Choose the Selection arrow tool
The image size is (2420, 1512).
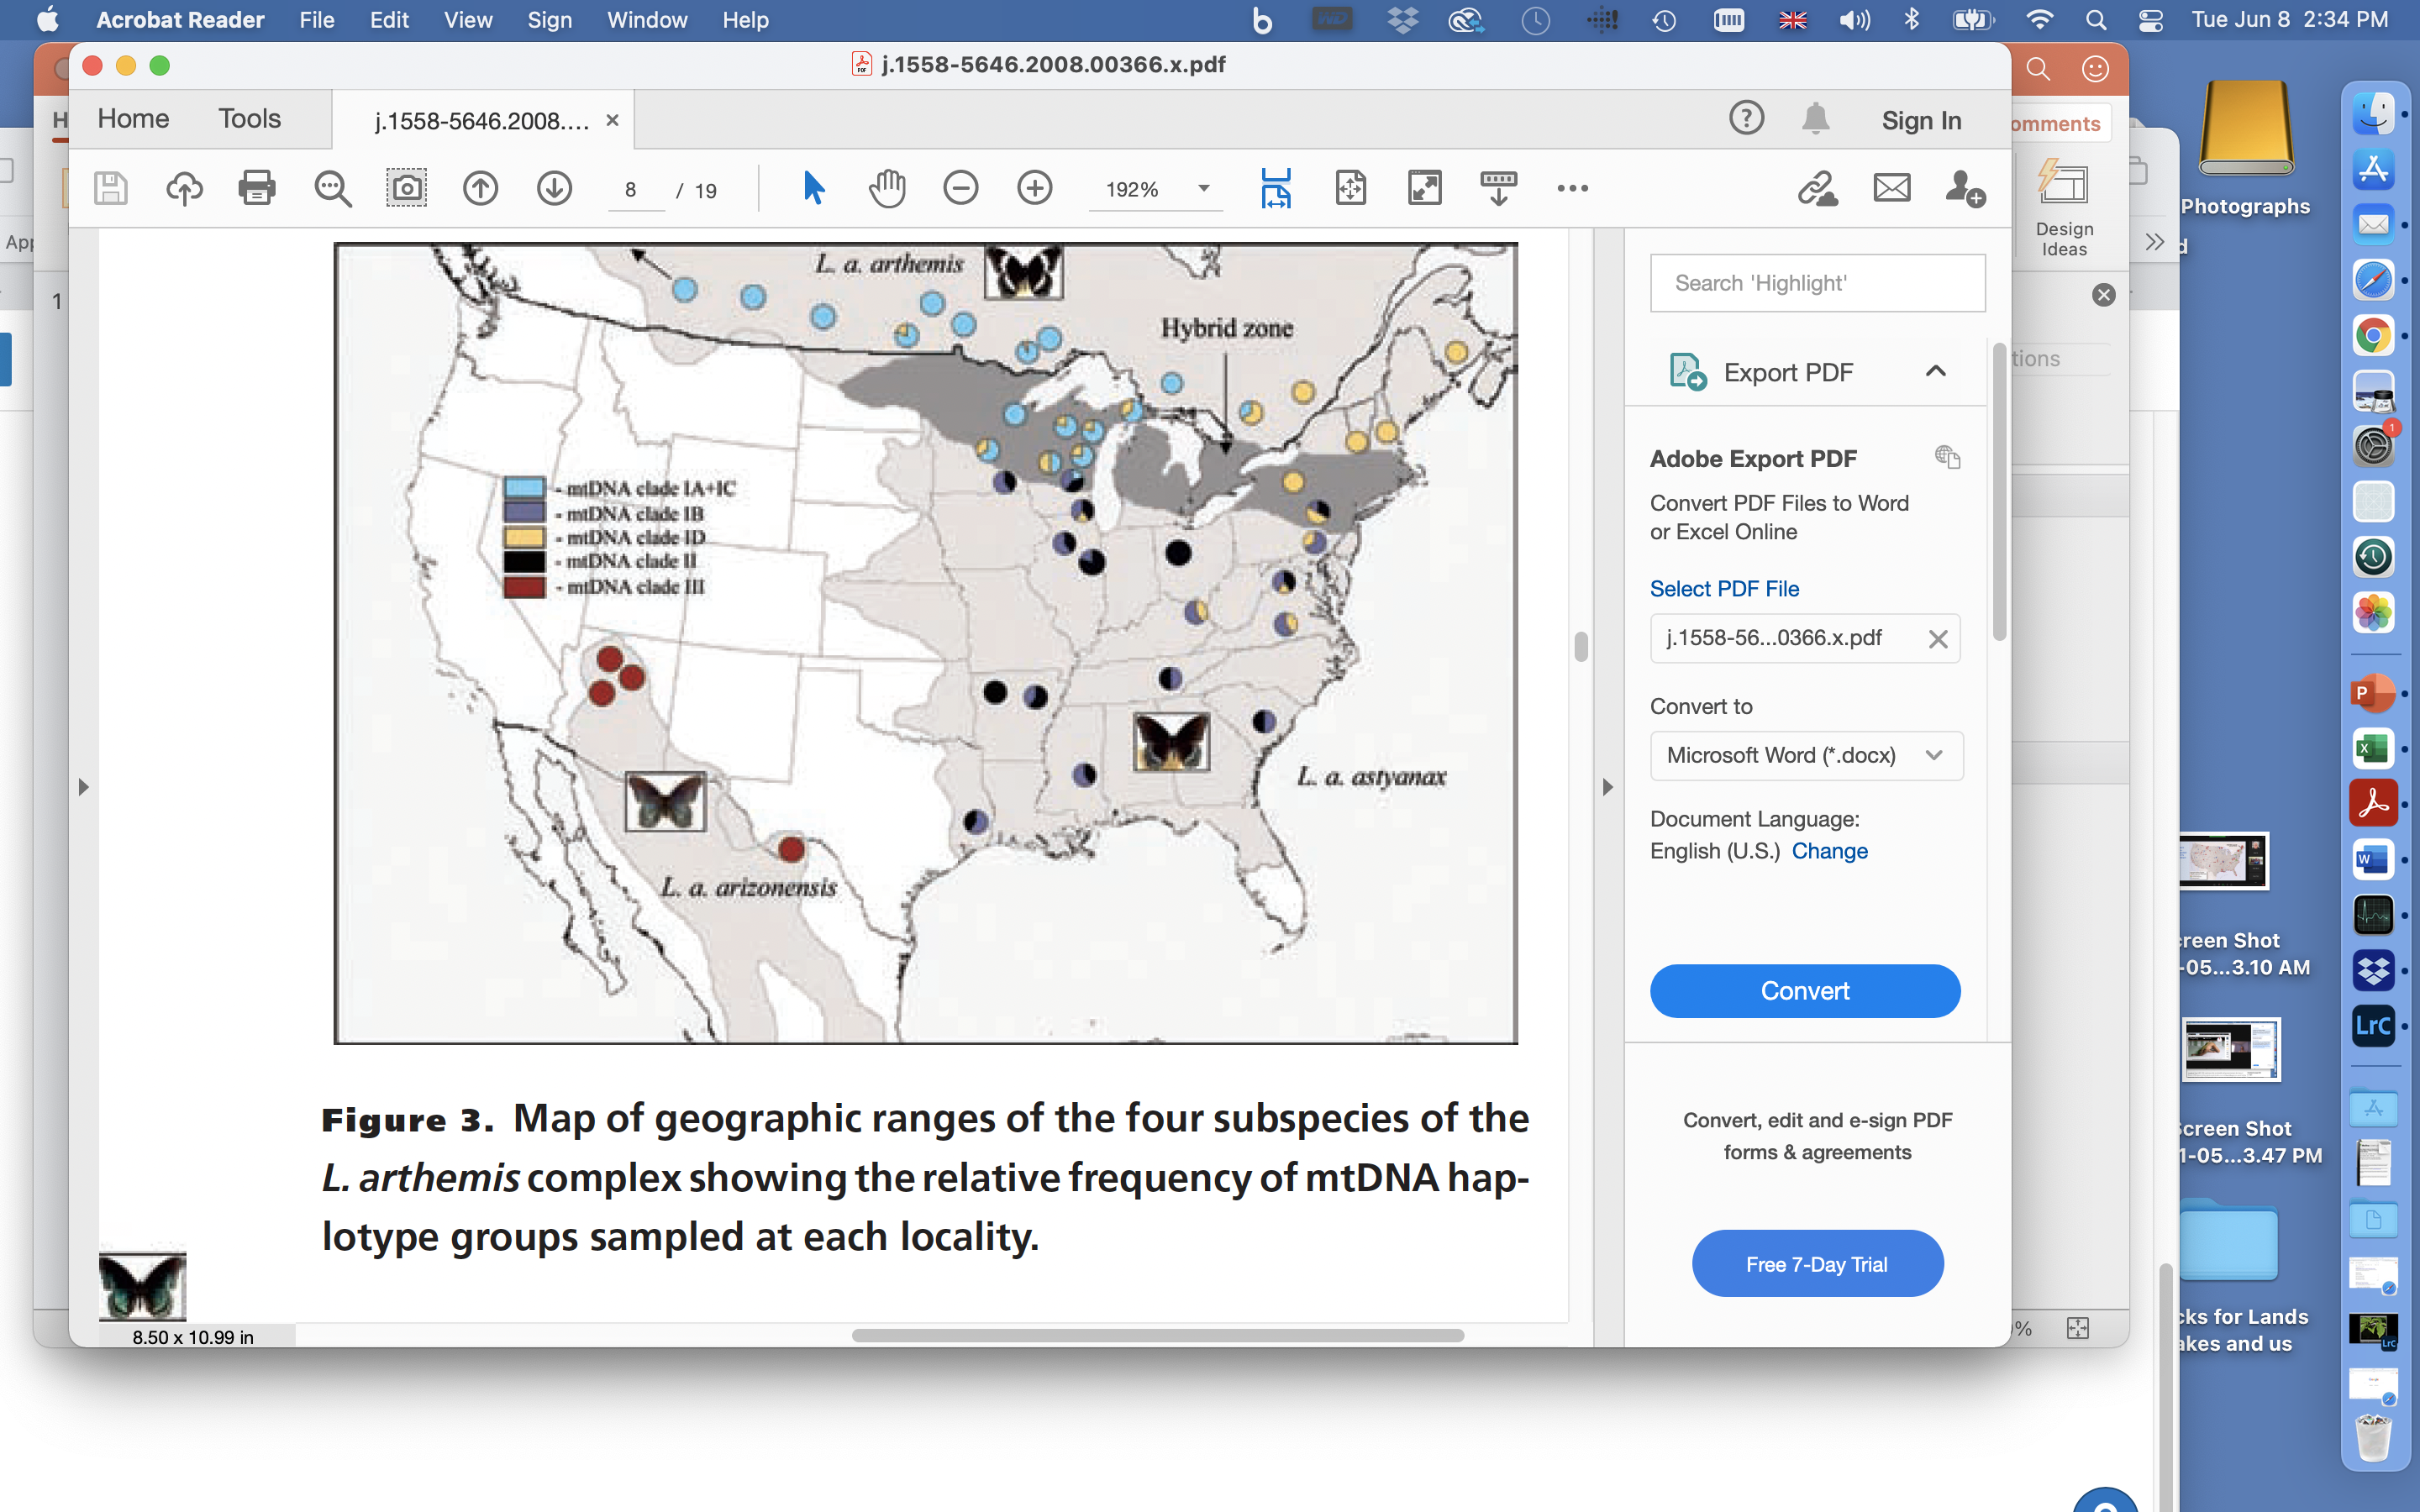813,188
